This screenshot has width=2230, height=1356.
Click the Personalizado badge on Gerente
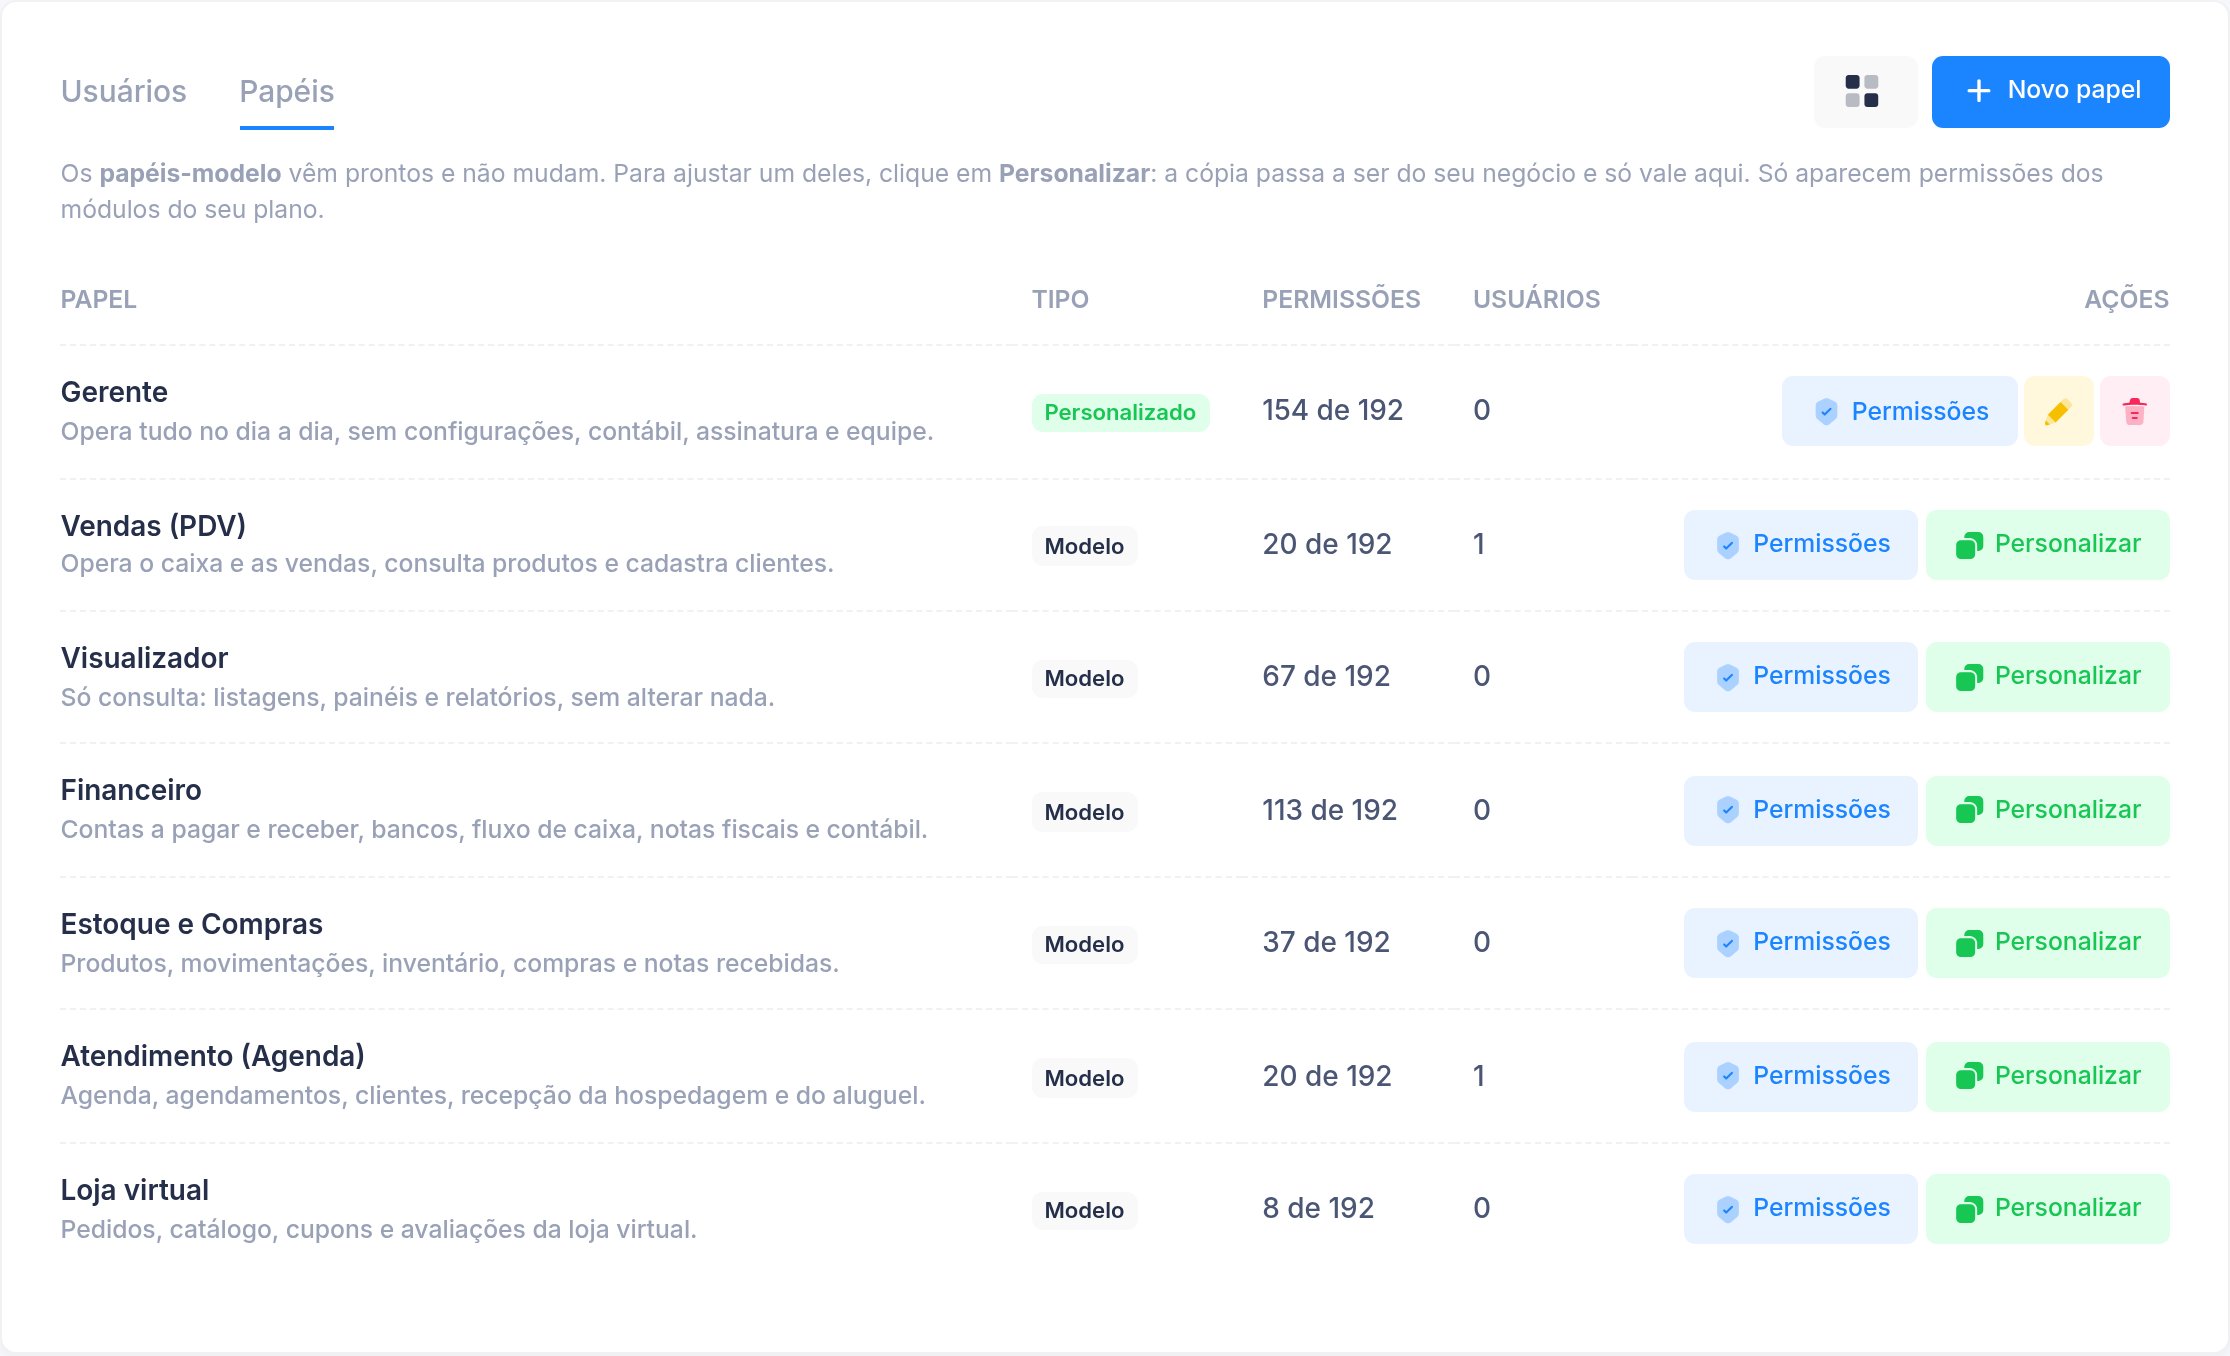point(1120,412)
